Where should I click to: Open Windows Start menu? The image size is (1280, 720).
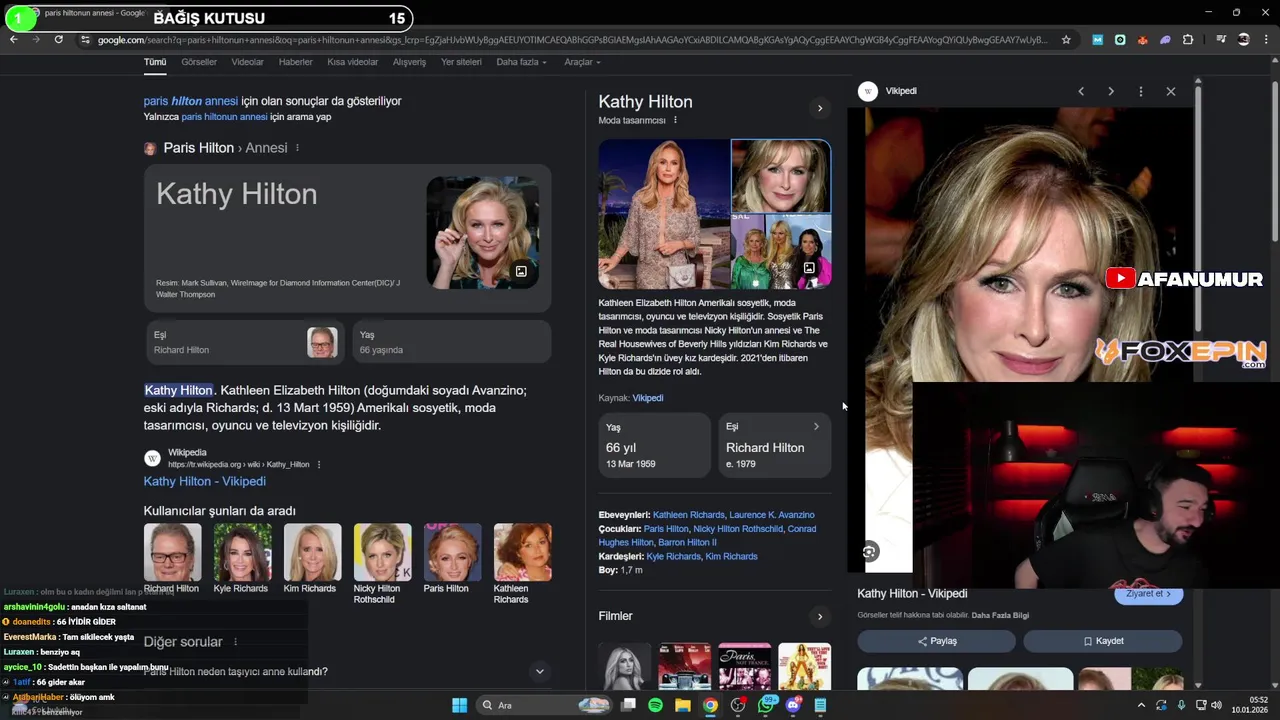(x=459, y=705)
